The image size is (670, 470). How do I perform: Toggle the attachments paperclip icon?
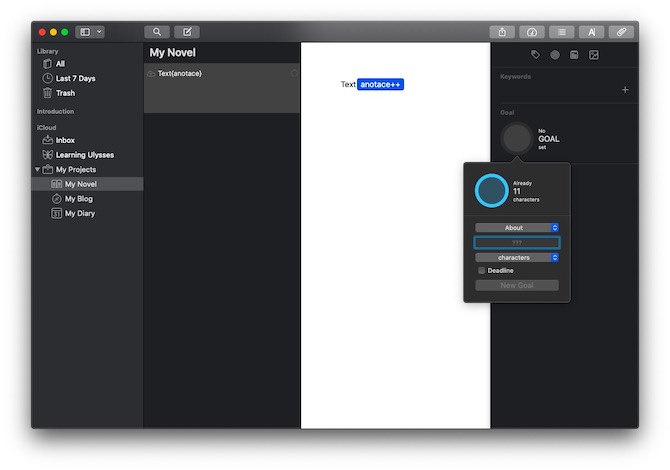point(621,32)
